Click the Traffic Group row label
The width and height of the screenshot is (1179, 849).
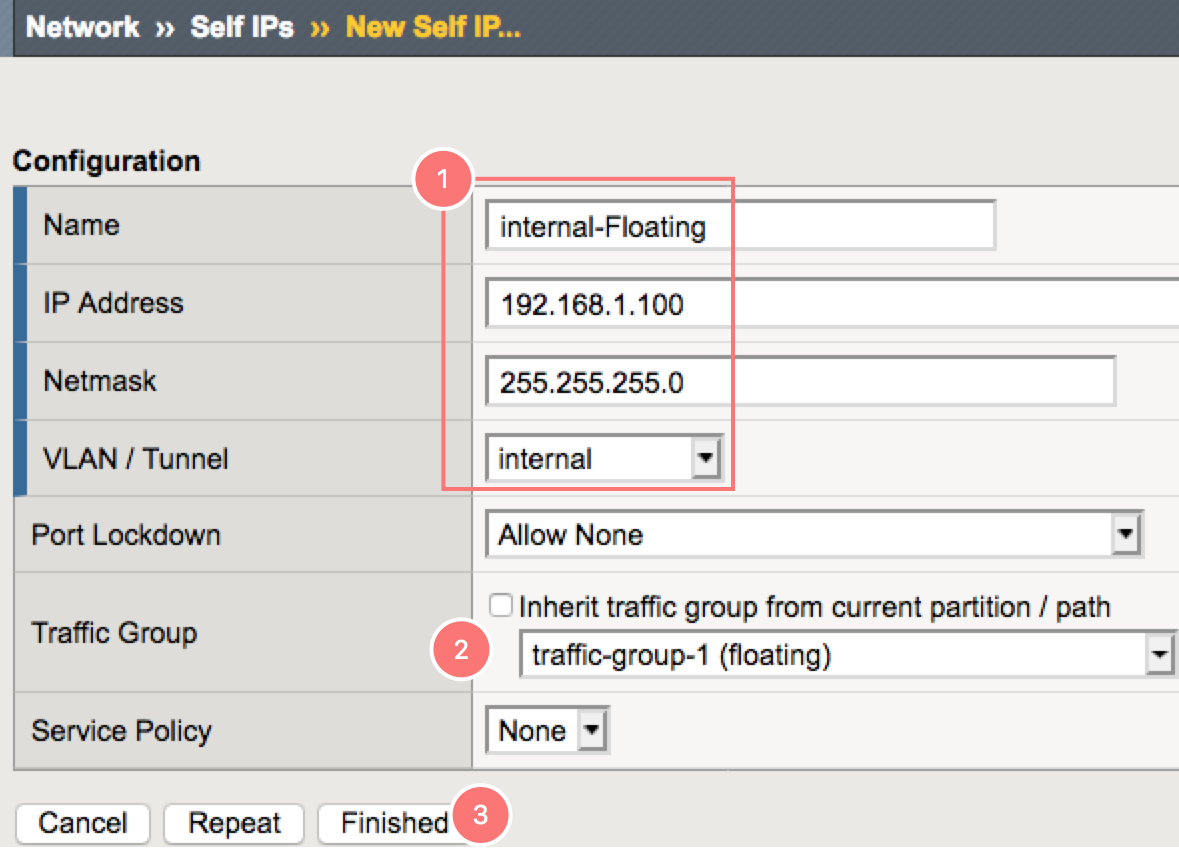click(x=114, y=633)
